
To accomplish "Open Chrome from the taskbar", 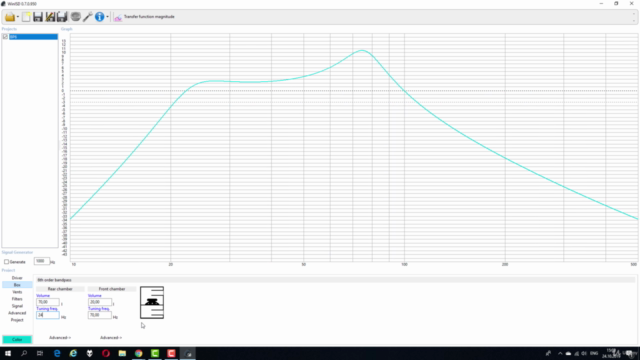I will (x=138, y=353).
